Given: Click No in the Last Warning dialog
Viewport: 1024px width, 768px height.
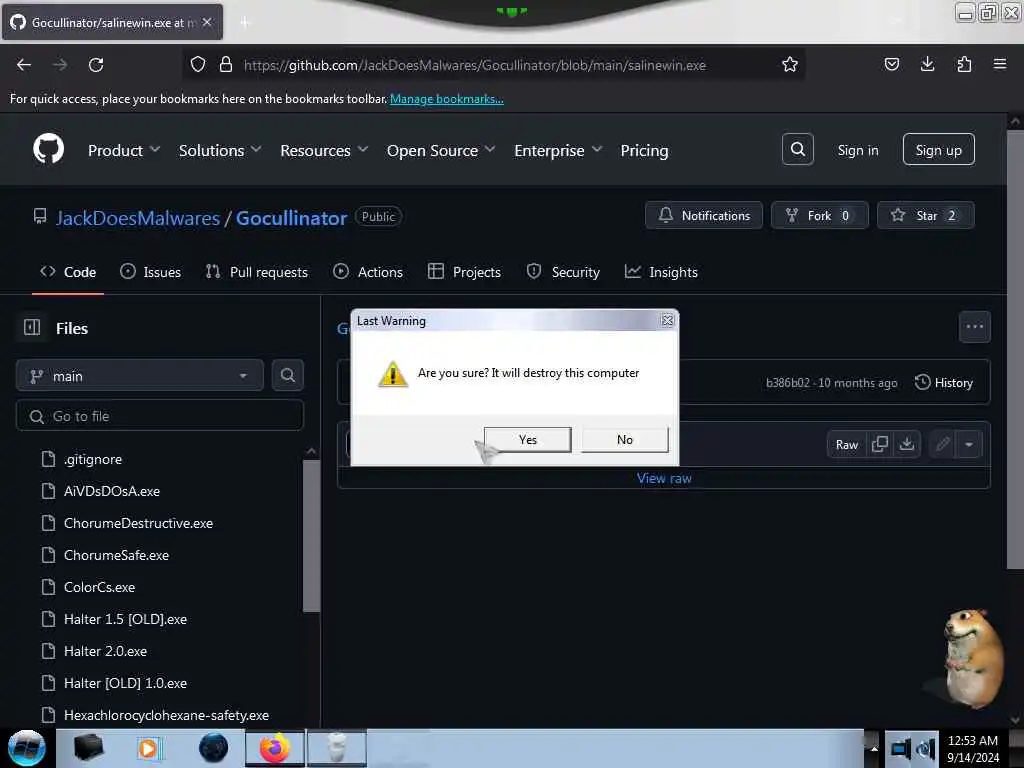Looking at the screenshot, I should click(x=625, y=440).
